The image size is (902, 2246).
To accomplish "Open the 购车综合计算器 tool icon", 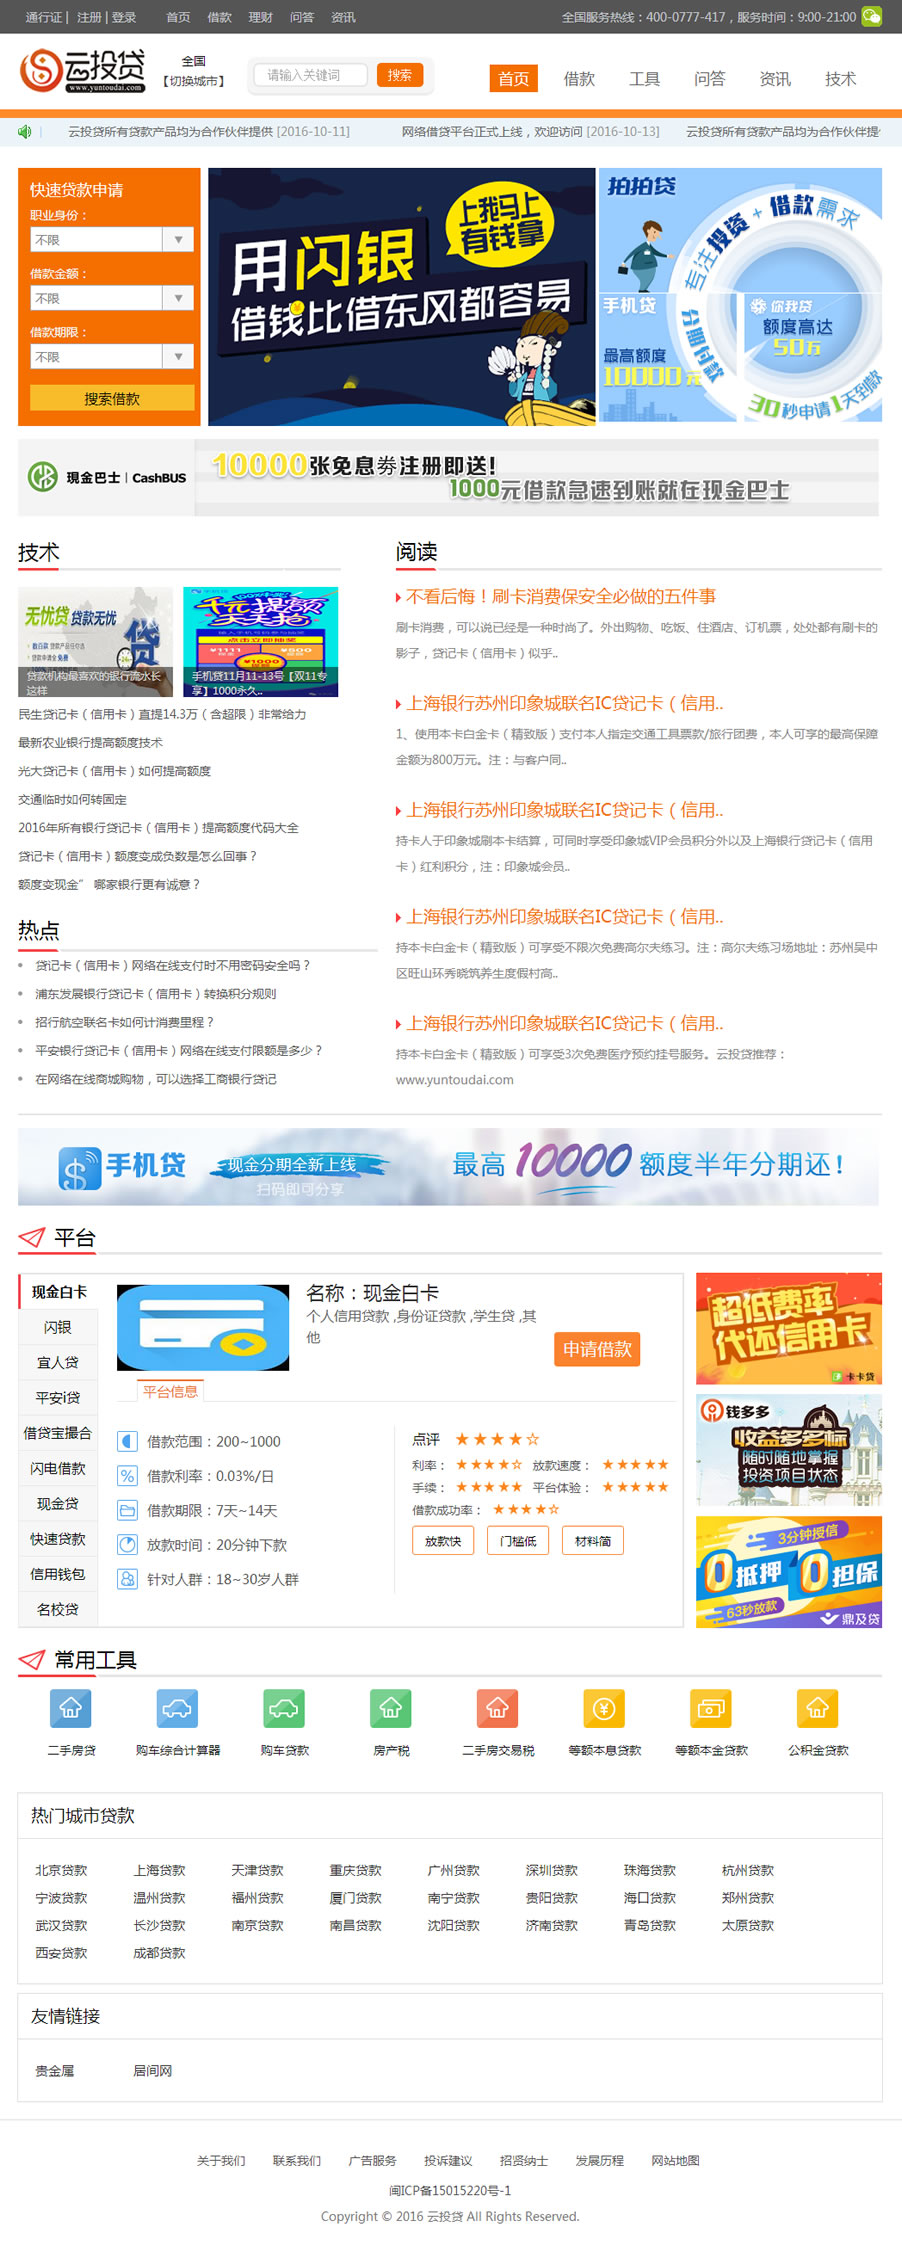I will point(177,1708).
